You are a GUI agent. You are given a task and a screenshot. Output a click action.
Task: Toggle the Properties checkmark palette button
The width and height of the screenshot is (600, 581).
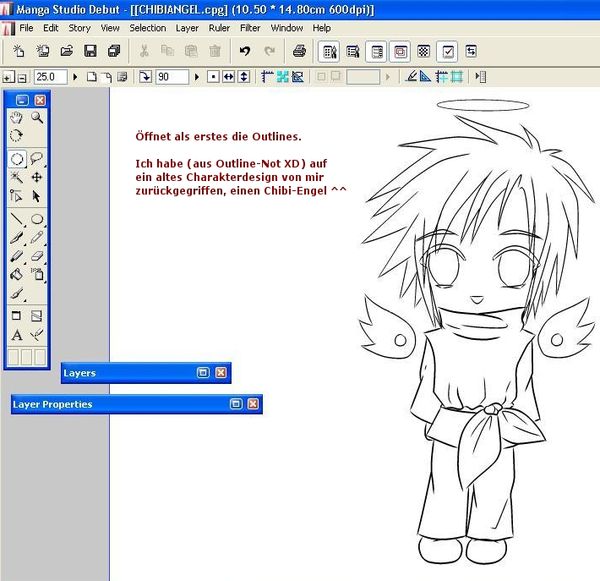tap(447, 51)
